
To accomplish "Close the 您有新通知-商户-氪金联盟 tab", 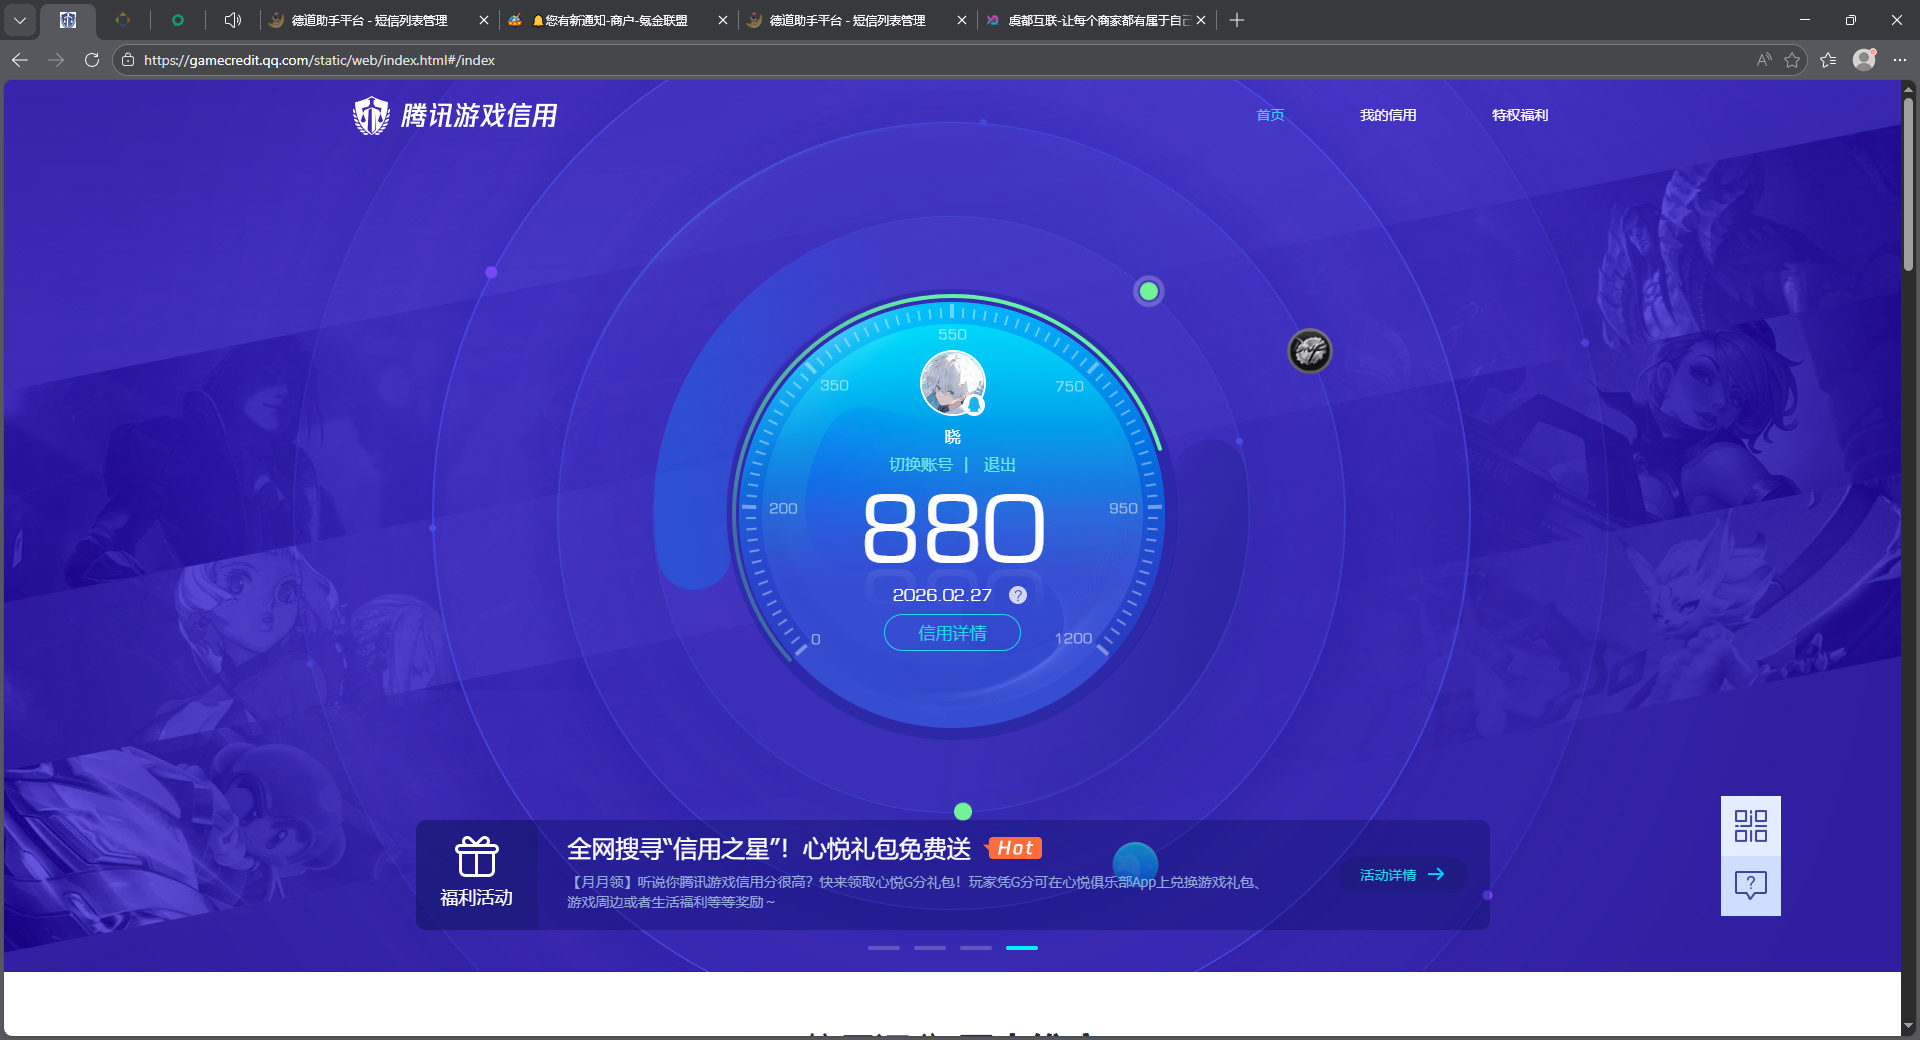I will tap(723, 20).
